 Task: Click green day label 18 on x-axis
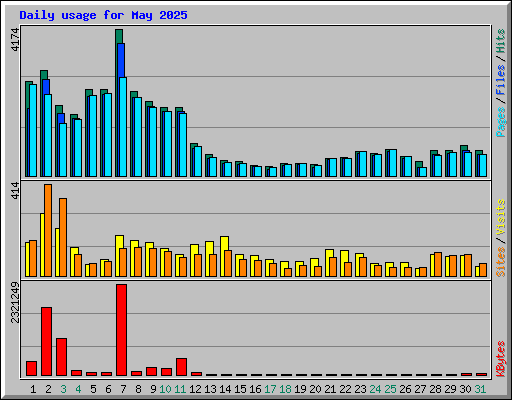(285, 389)
